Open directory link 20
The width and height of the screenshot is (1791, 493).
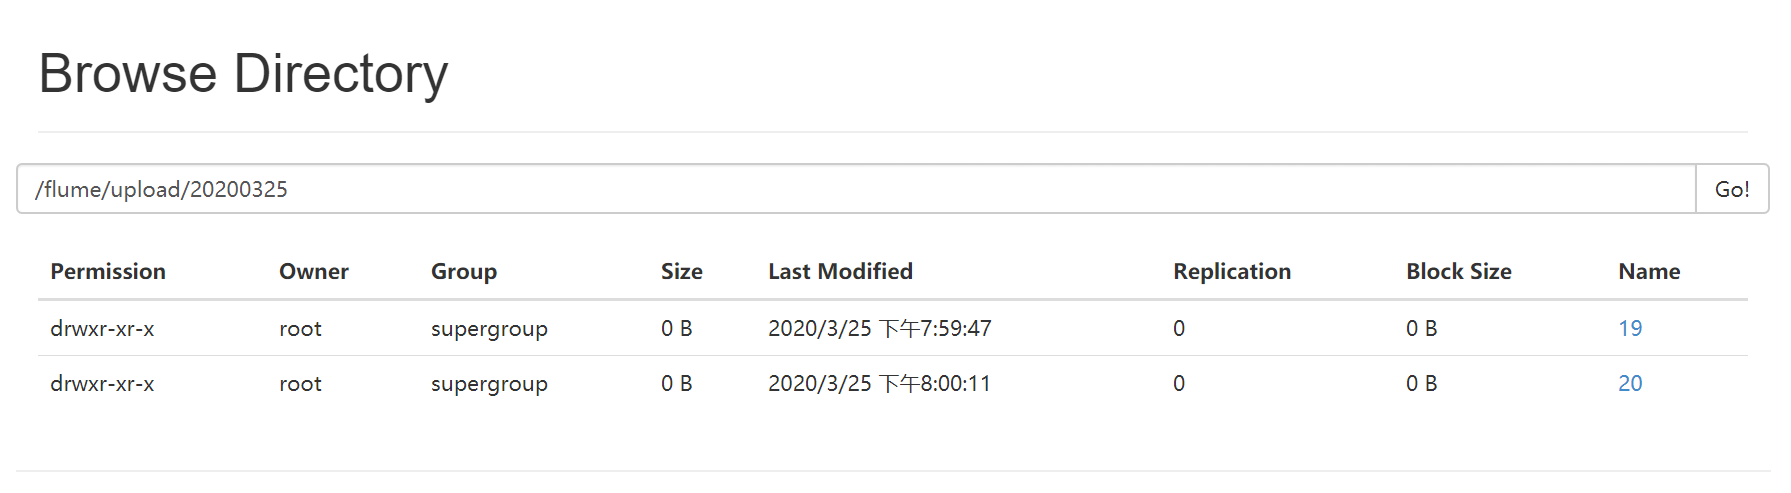(x=1630, y=383)
